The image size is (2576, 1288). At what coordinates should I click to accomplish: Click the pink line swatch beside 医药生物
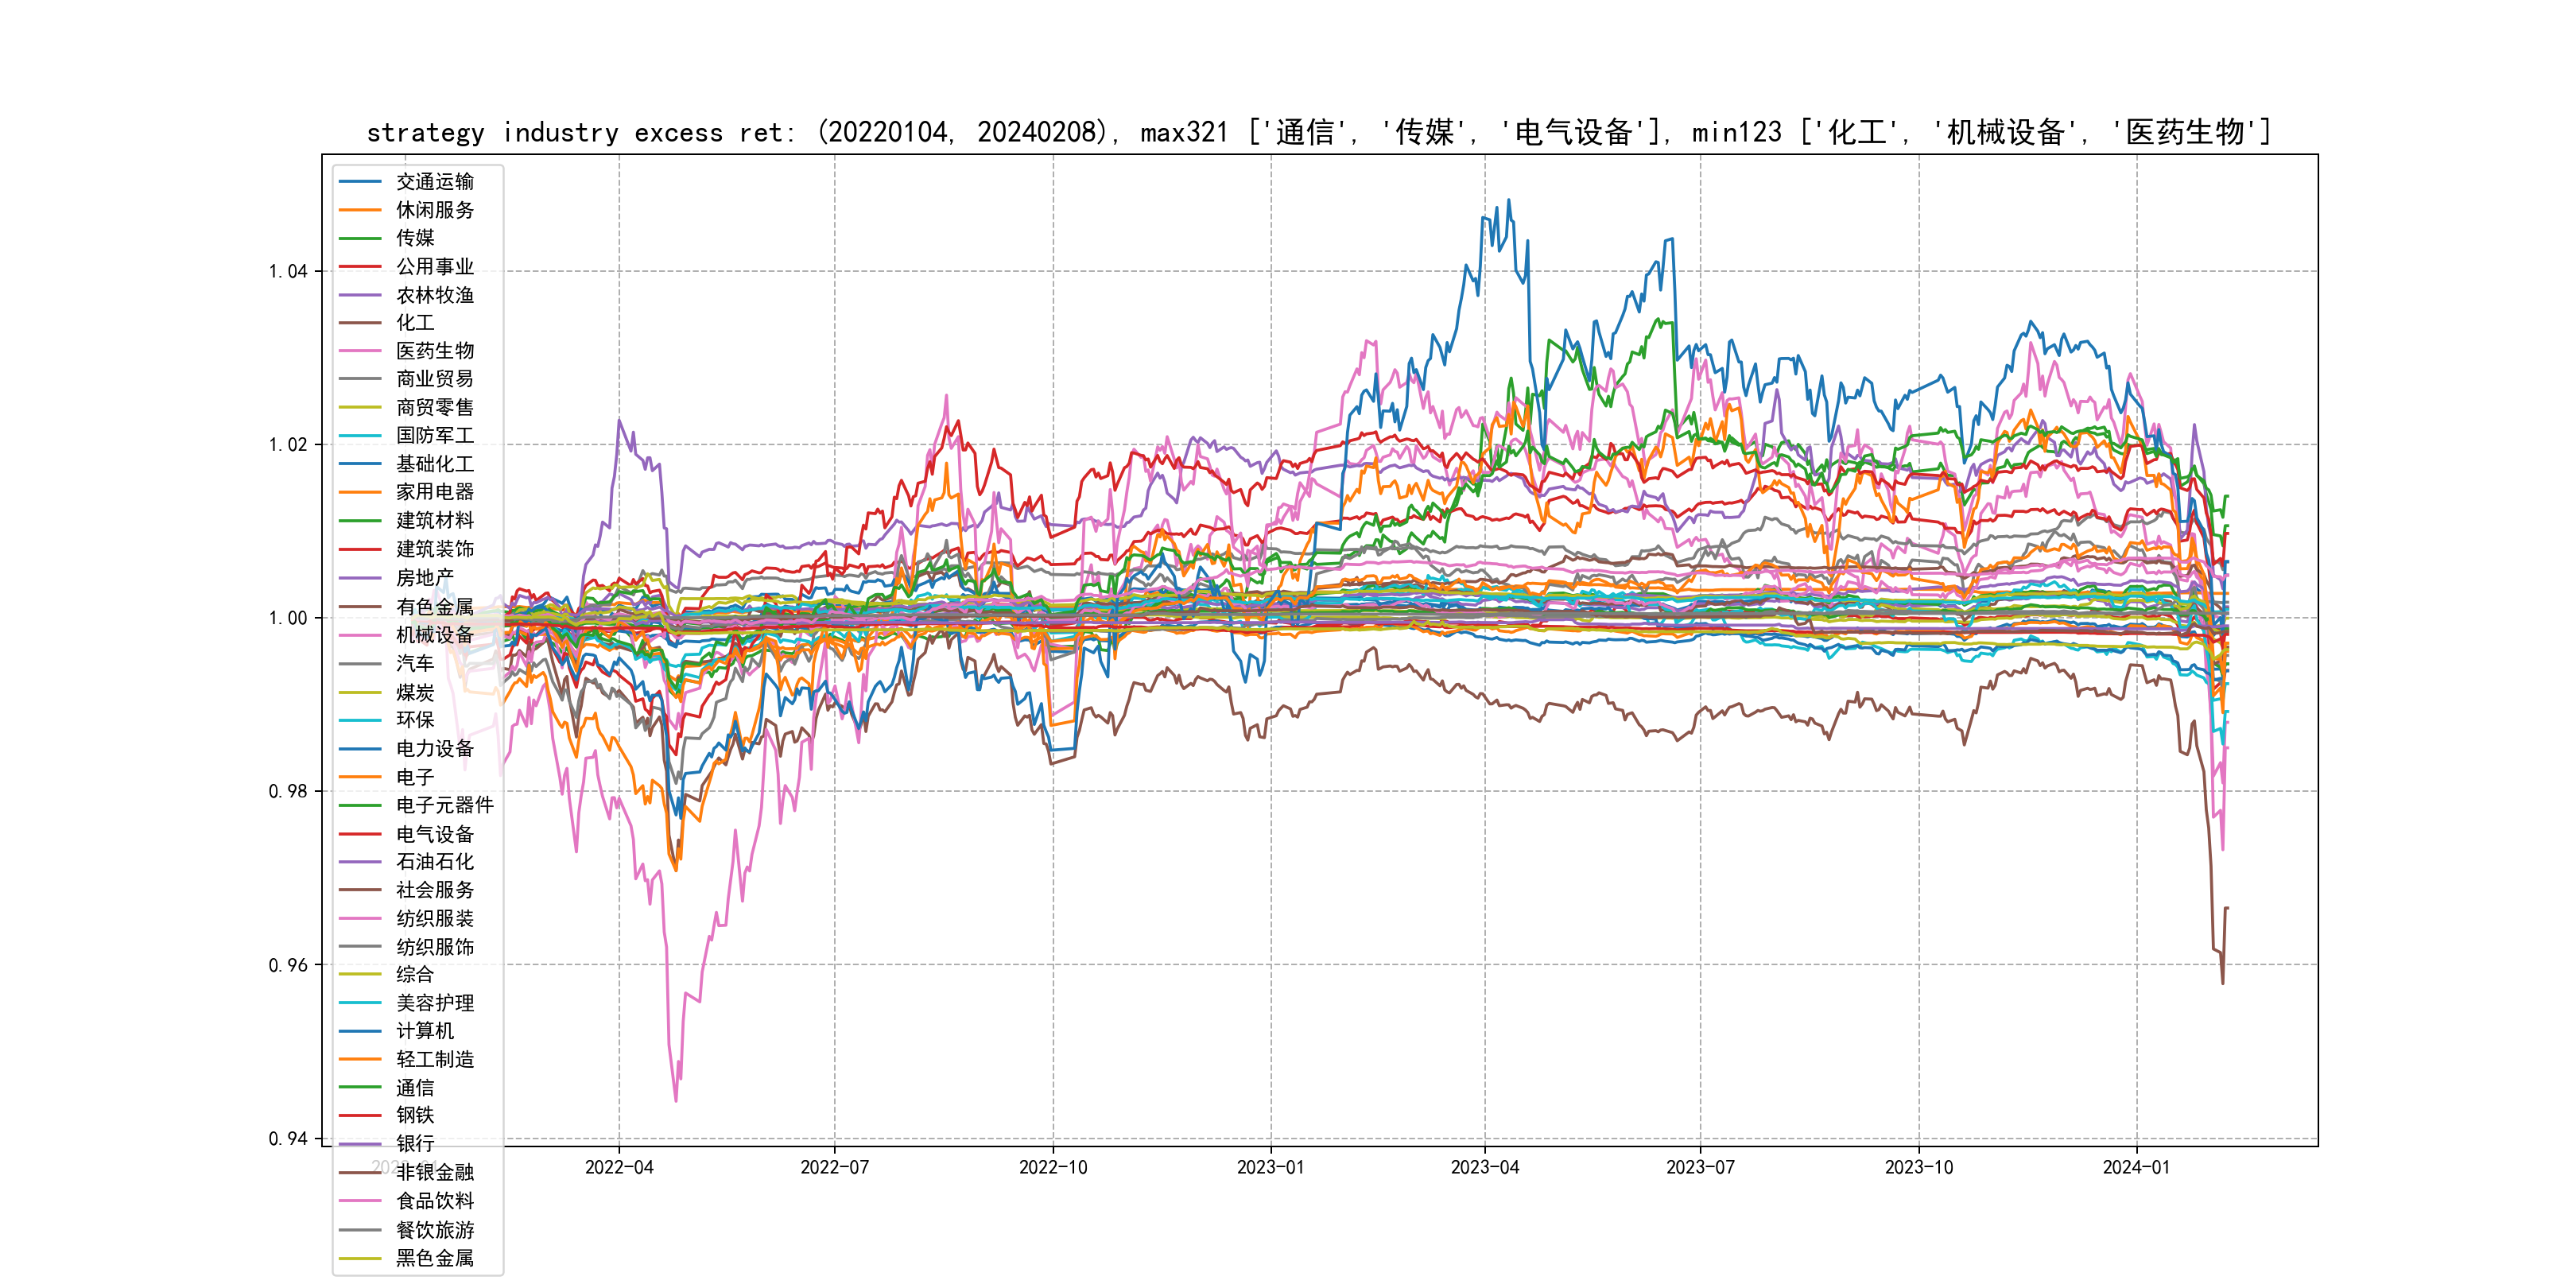[360, 351]
